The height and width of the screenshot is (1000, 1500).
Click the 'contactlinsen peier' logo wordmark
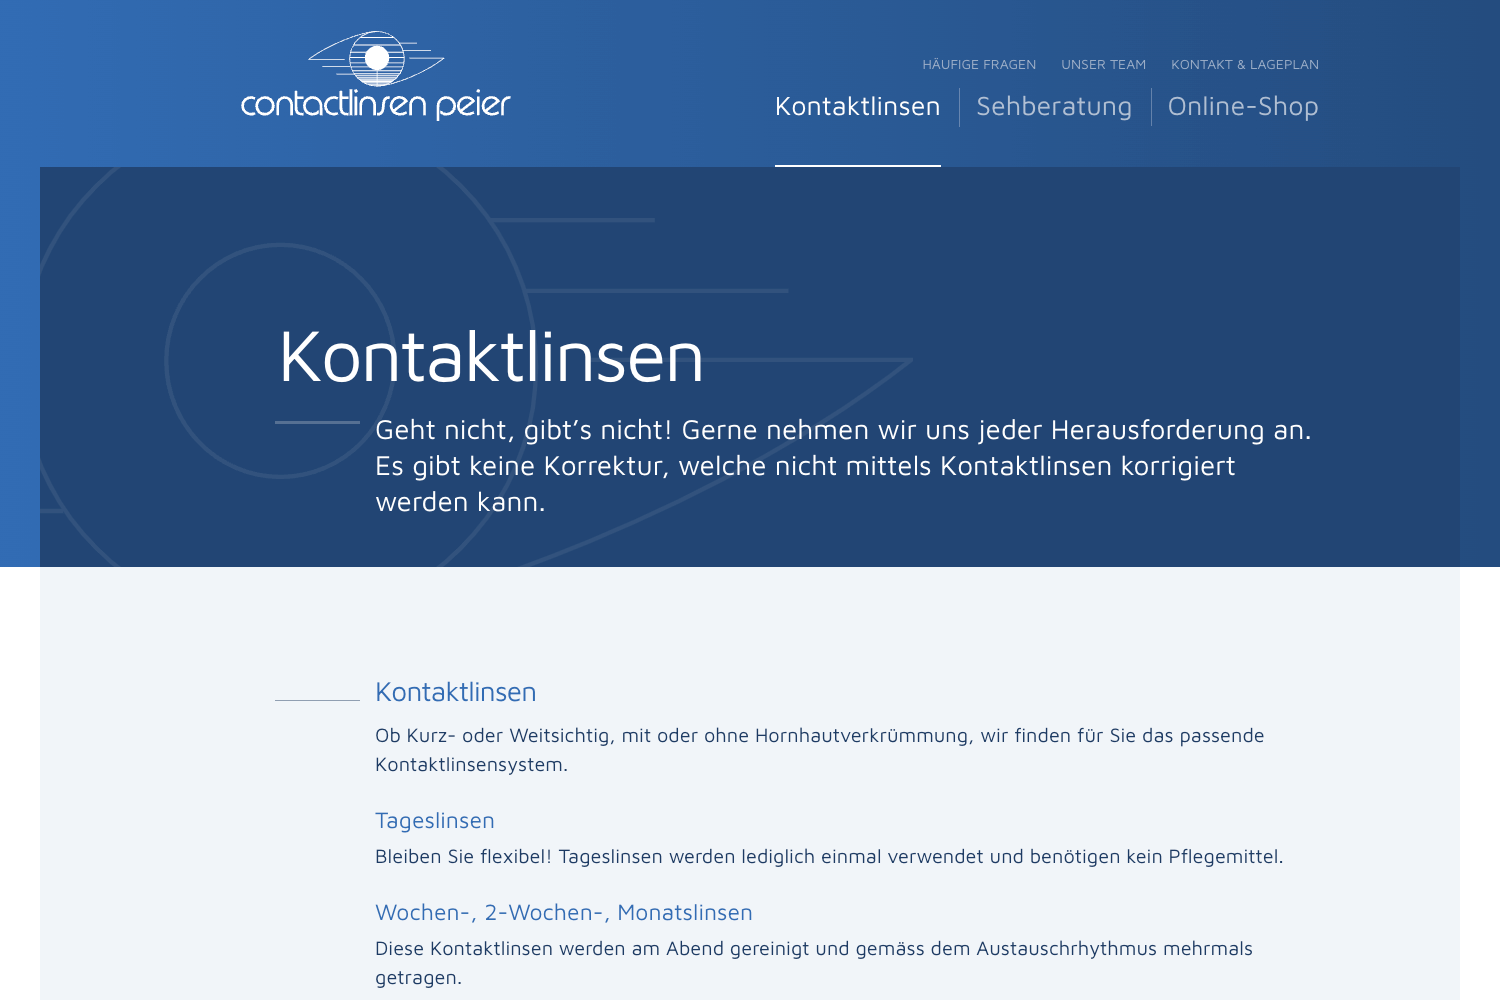pos(376,104)
